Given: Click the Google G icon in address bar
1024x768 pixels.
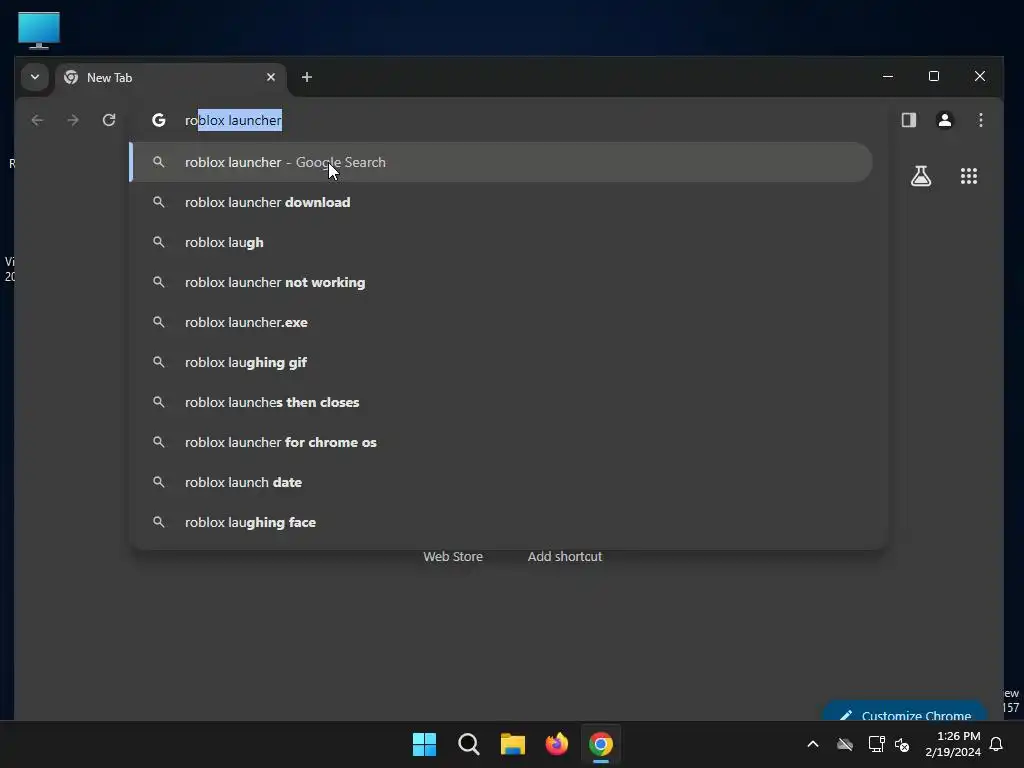Looking at the screenshot, I should [x=159, y=120].
